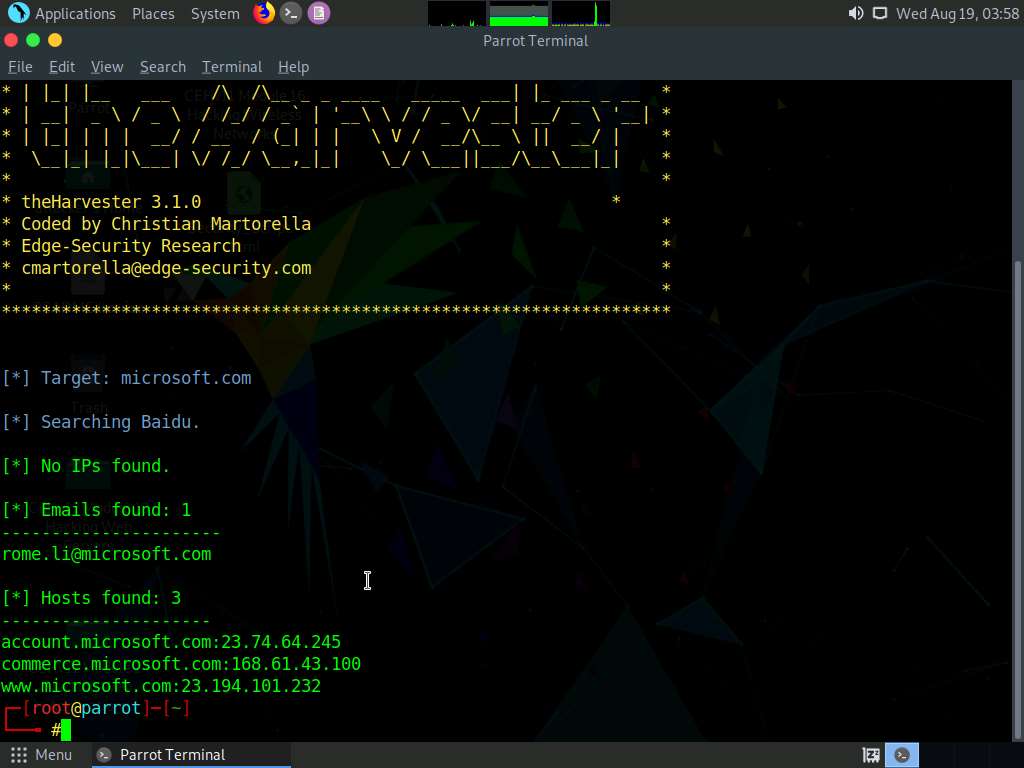Click the show desktop icon in bottom panel

point(871,755)
